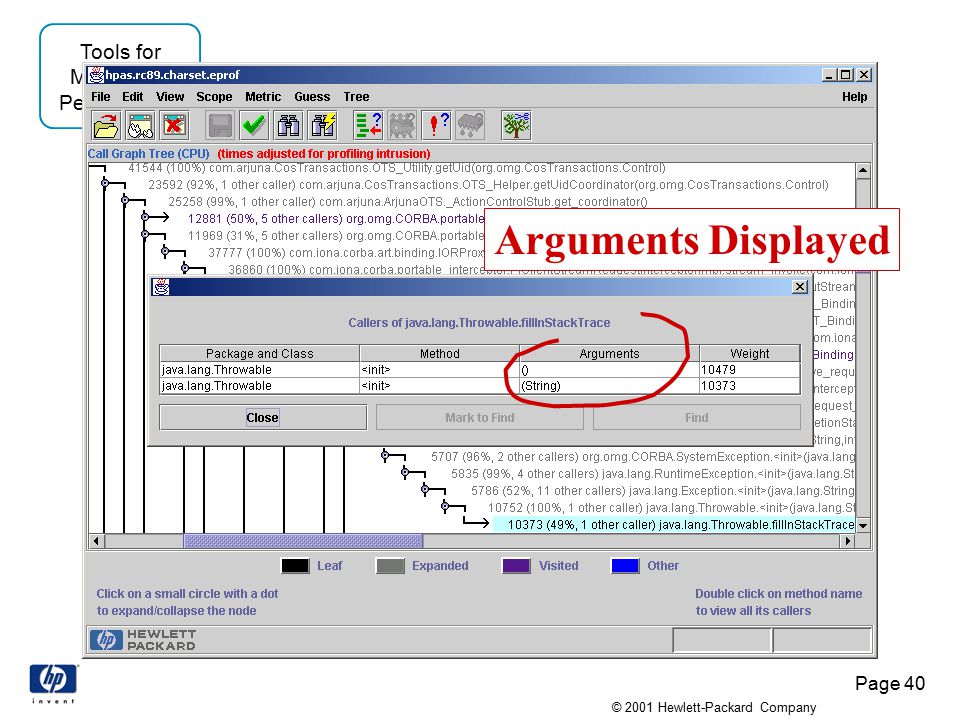Click the window with footprints toolbar icon
This screenshot has width=960, height=720.
pos(140,126)
